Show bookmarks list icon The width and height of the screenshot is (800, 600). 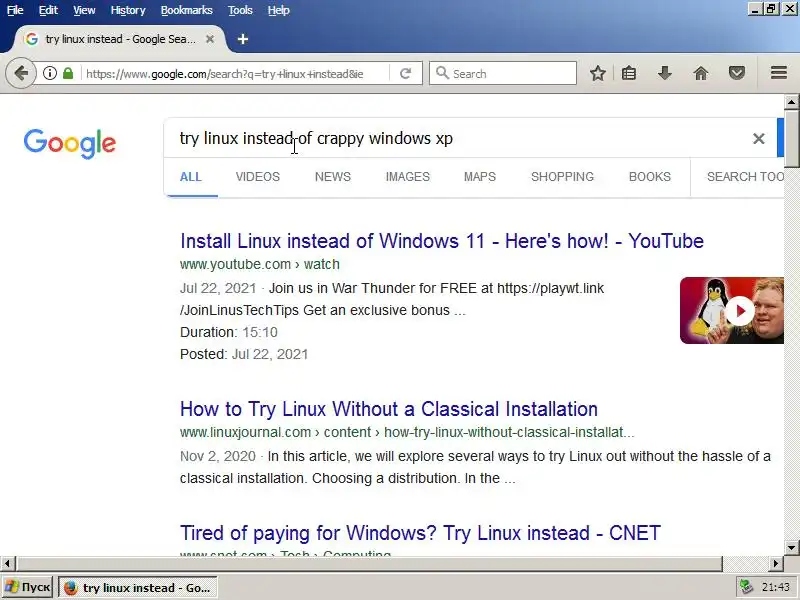tap(629, 73)
